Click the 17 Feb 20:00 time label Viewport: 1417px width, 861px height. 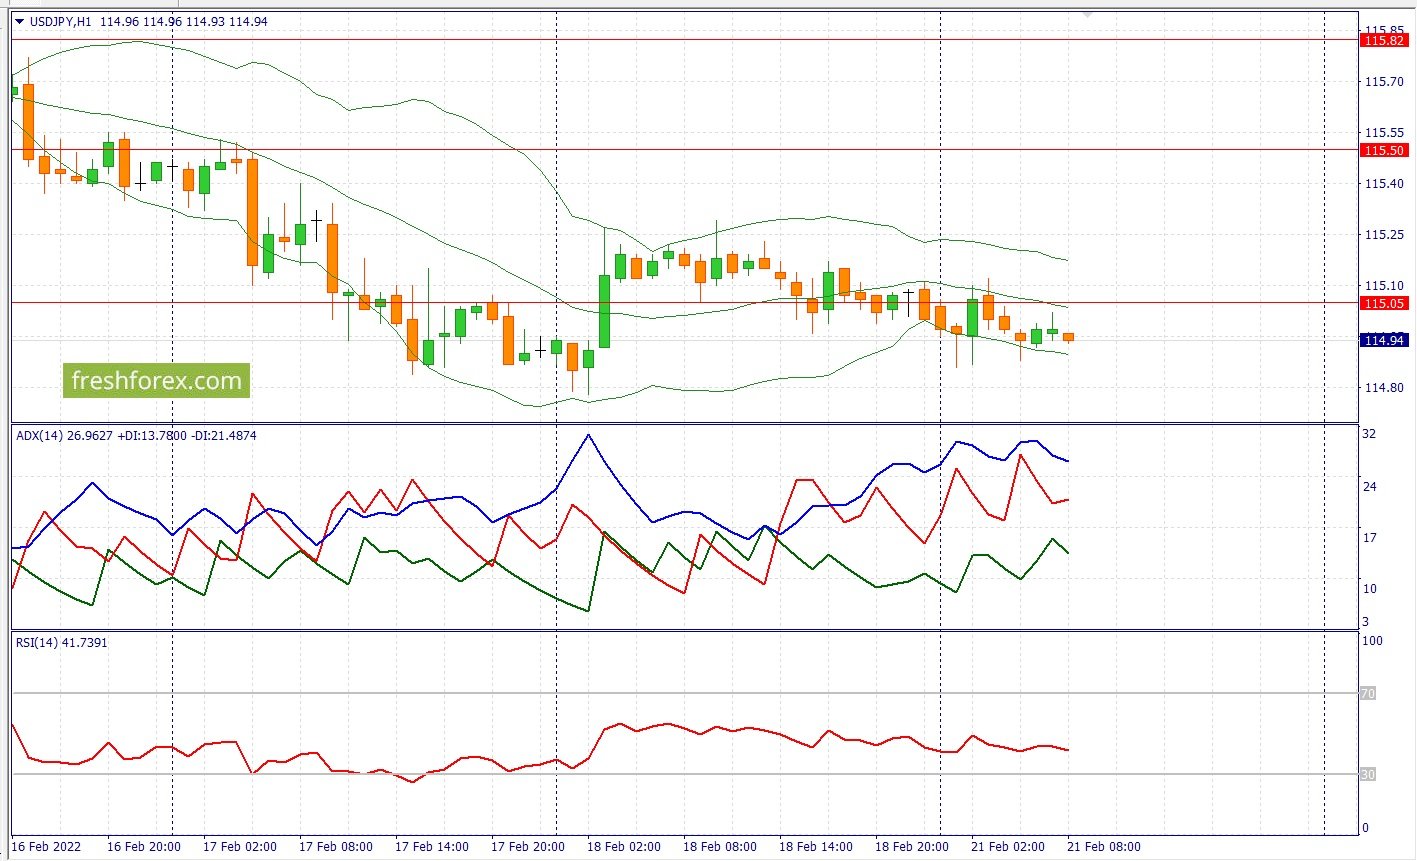528,847
